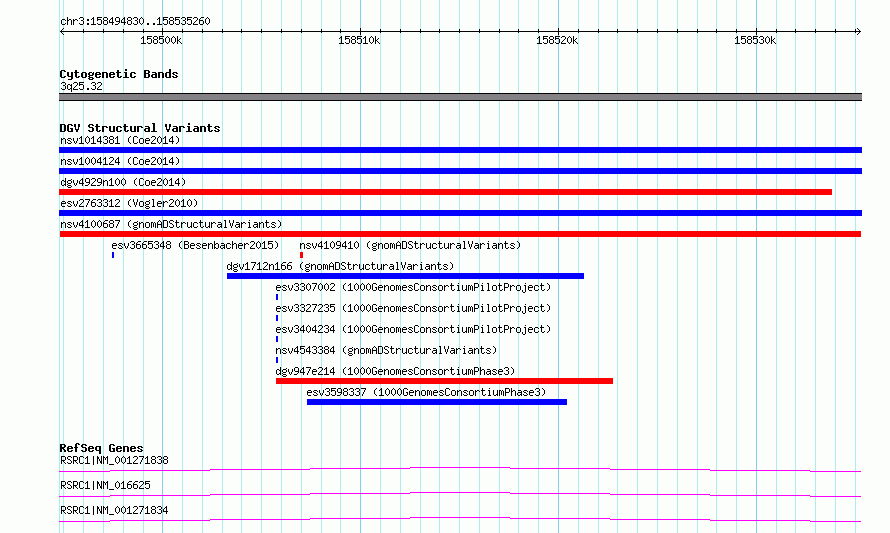Open the RSRC1|NM_016625 gene label

tap(105, 485)
